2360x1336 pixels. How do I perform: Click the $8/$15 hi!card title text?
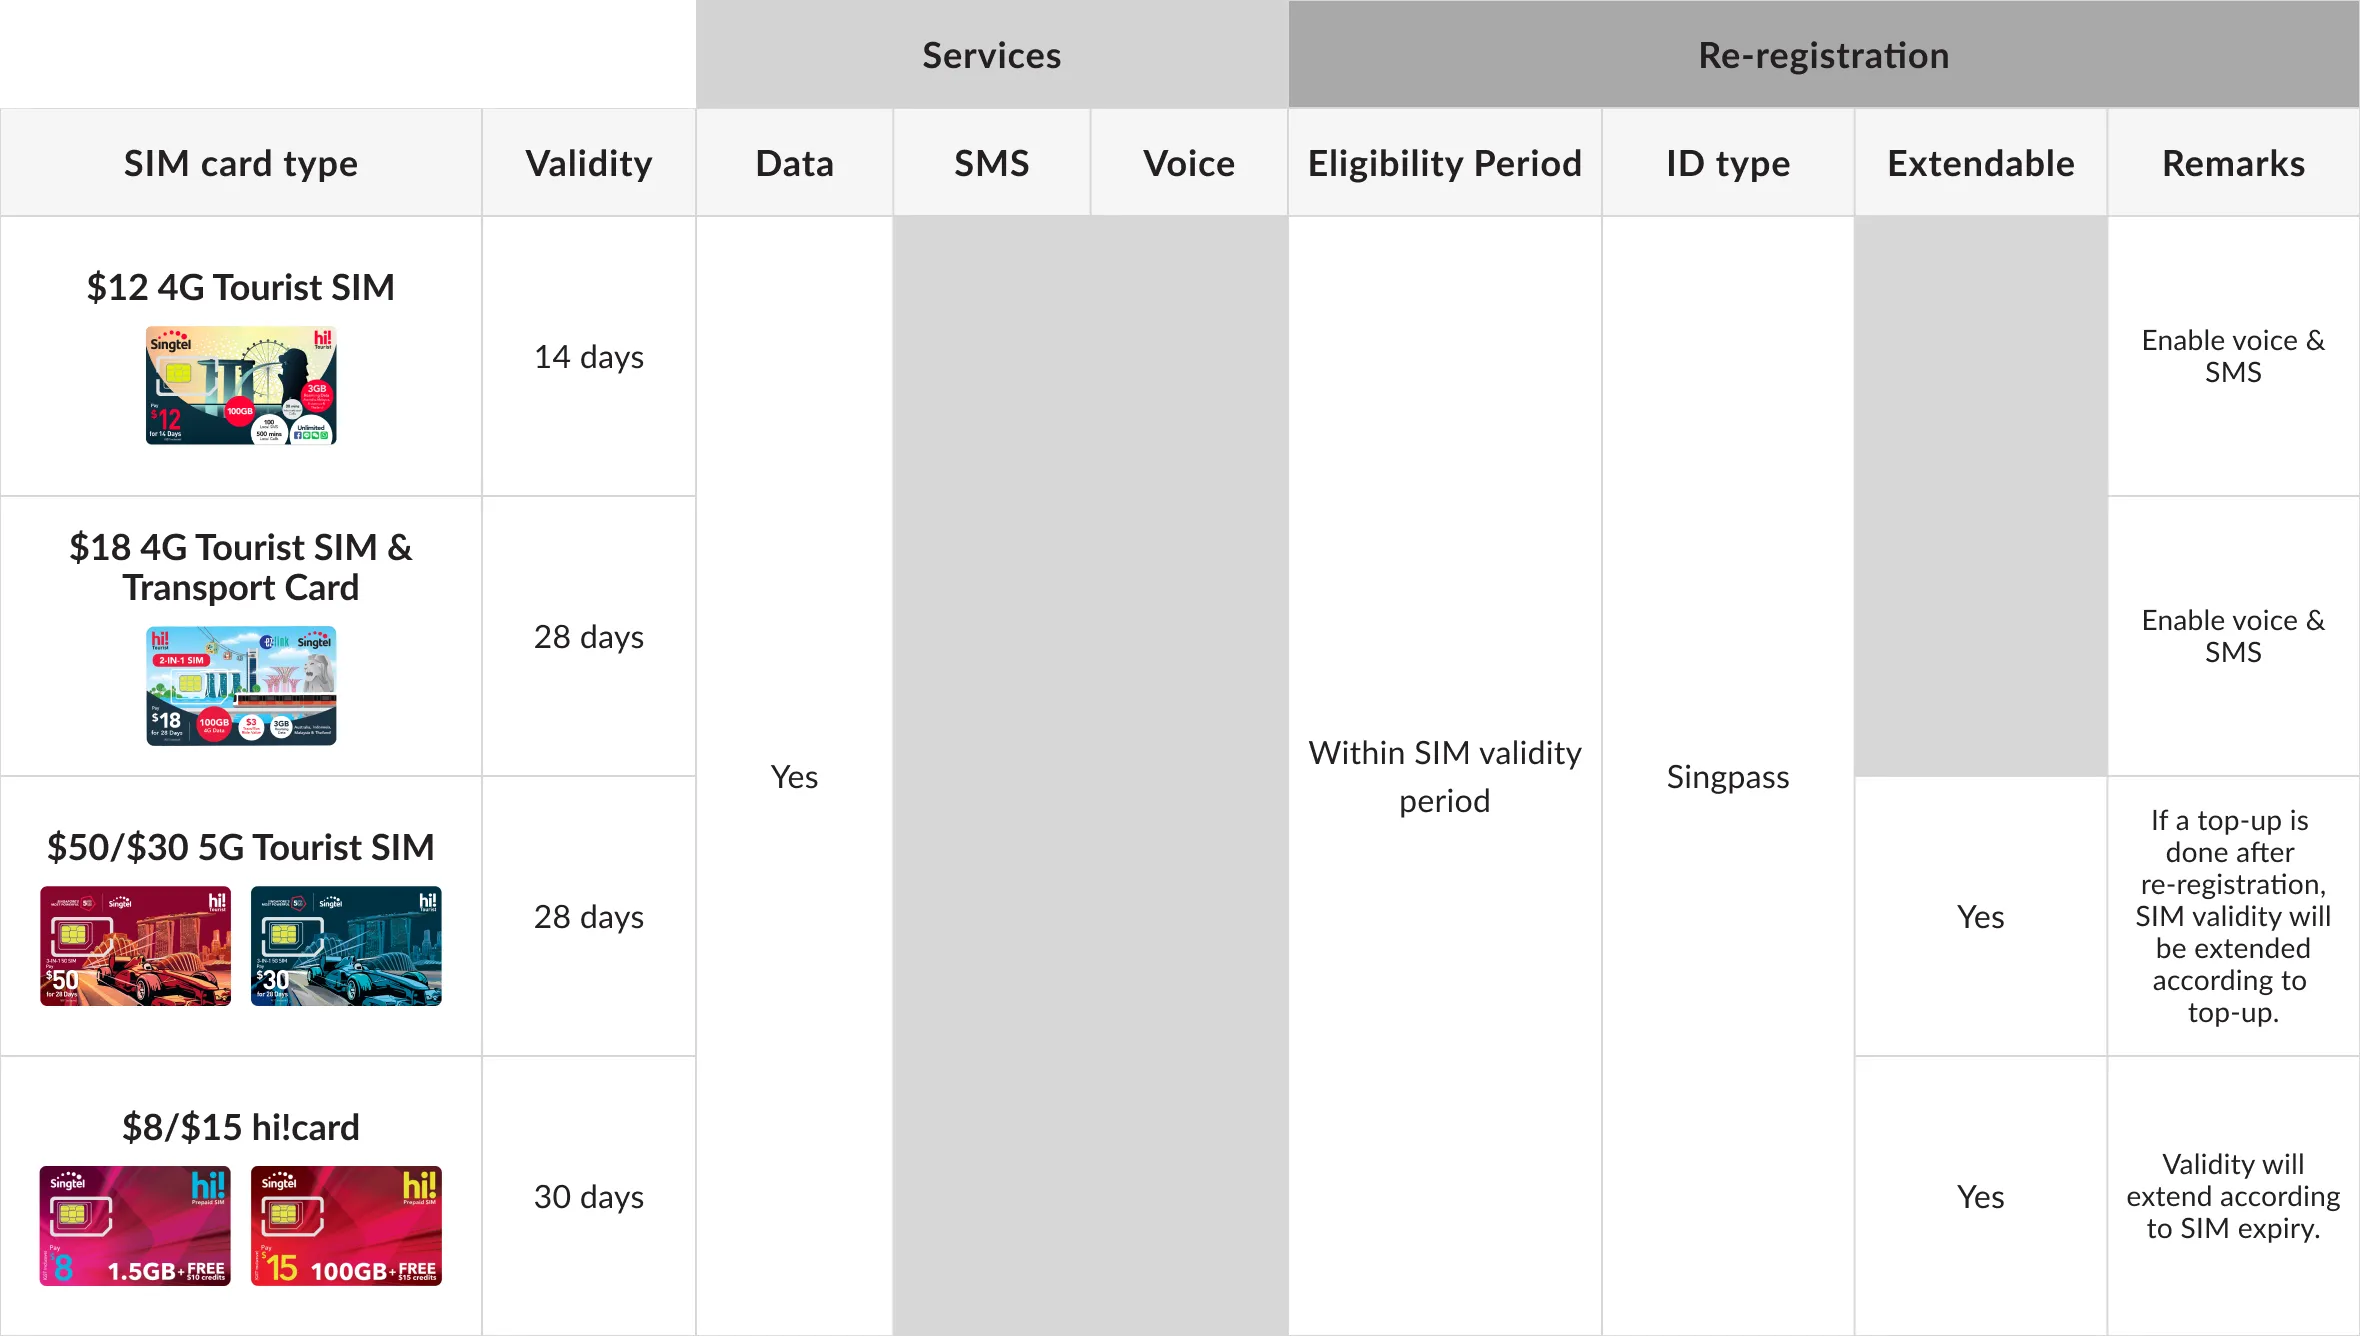[x=241, y=1127]
